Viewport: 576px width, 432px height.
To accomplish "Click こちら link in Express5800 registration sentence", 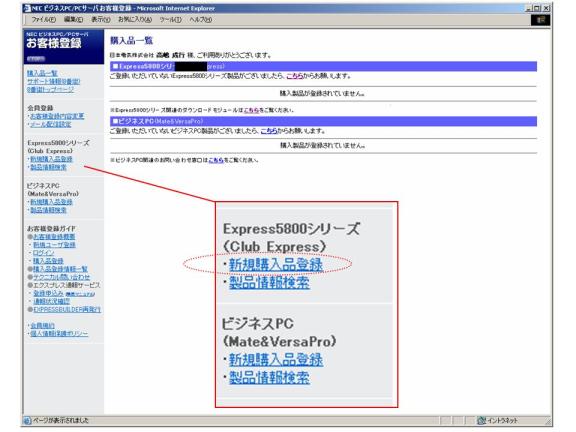I will (295, 76).
